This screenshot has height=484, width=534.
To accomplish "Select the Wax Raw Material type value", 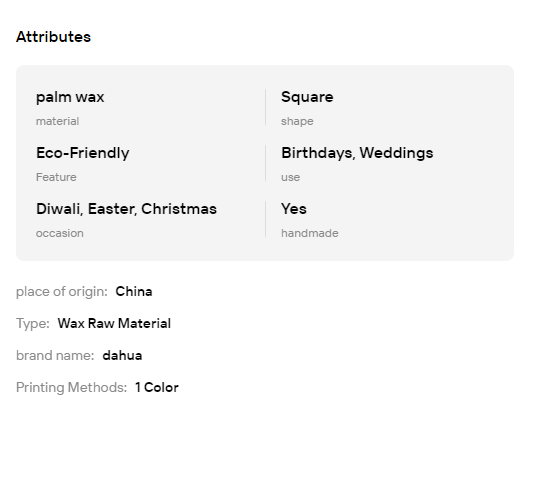I will (114, 324).
